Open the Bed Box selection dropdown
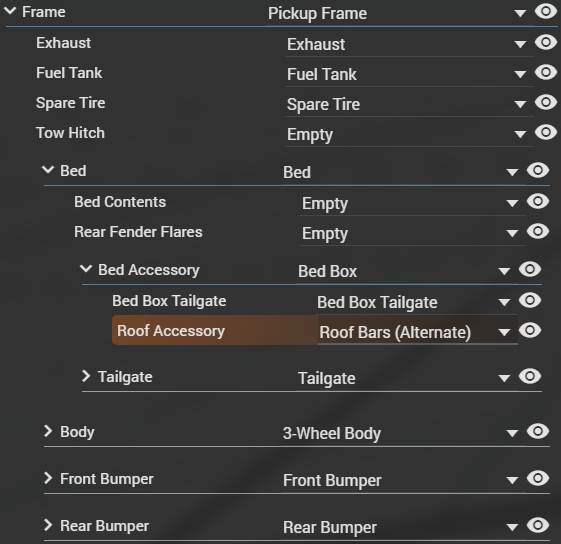The height and width of the screenshot is (544, 561). click(407, 271)
